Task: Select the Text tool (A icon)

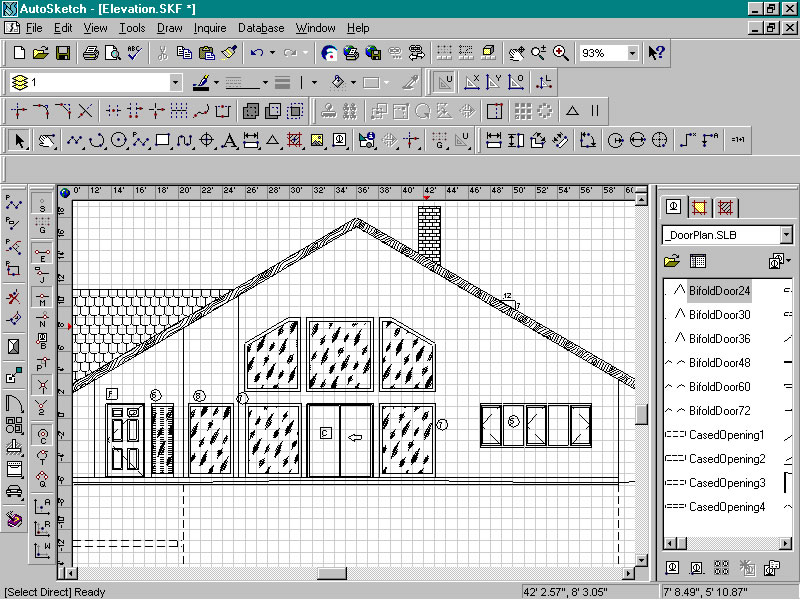Action: tap(229, 140)
